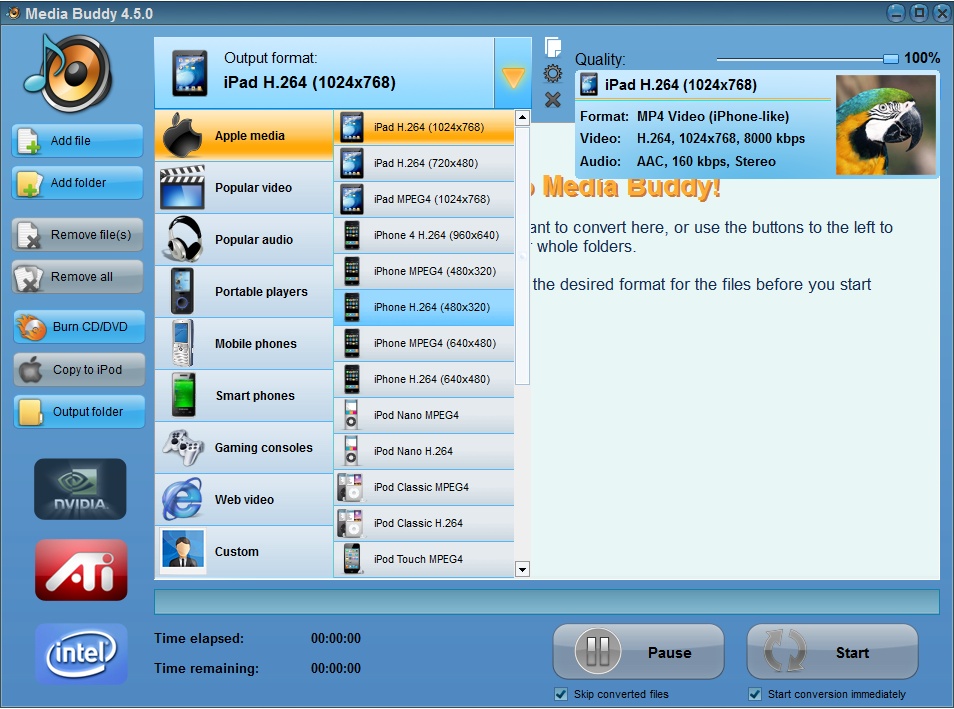Click the iPod Touch MPEG4 device icon
Image resolution: width=954 pixels, height=709 pixels.
coord(352,559)
